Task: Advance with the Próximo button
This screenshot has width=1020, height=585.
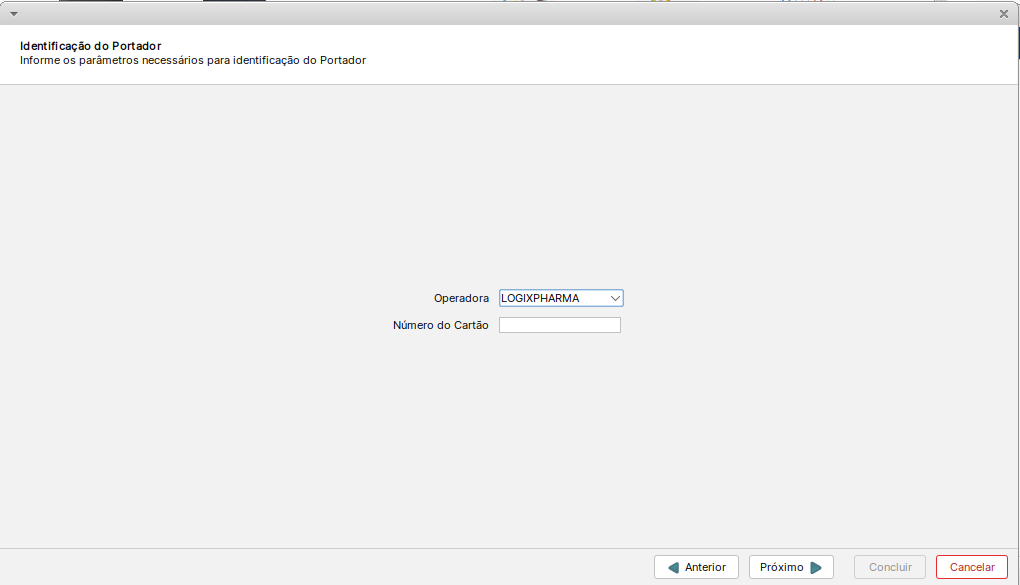Action: point(791,567)
